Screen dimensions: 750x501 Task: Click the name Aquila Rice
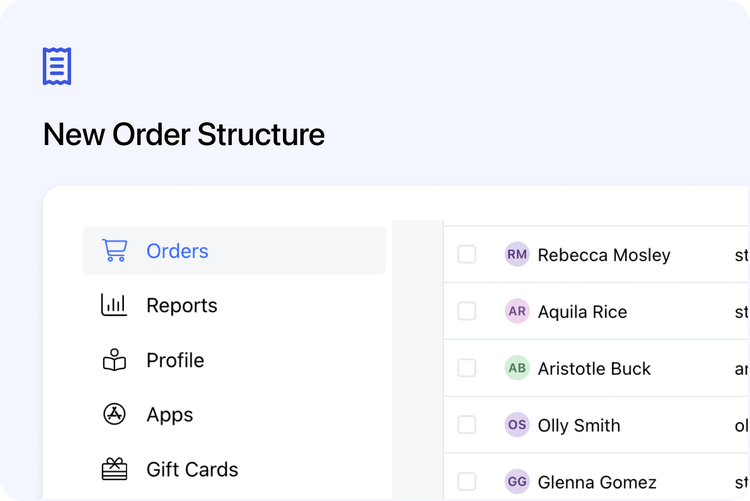pyautogui.click(x=582, y=312)
